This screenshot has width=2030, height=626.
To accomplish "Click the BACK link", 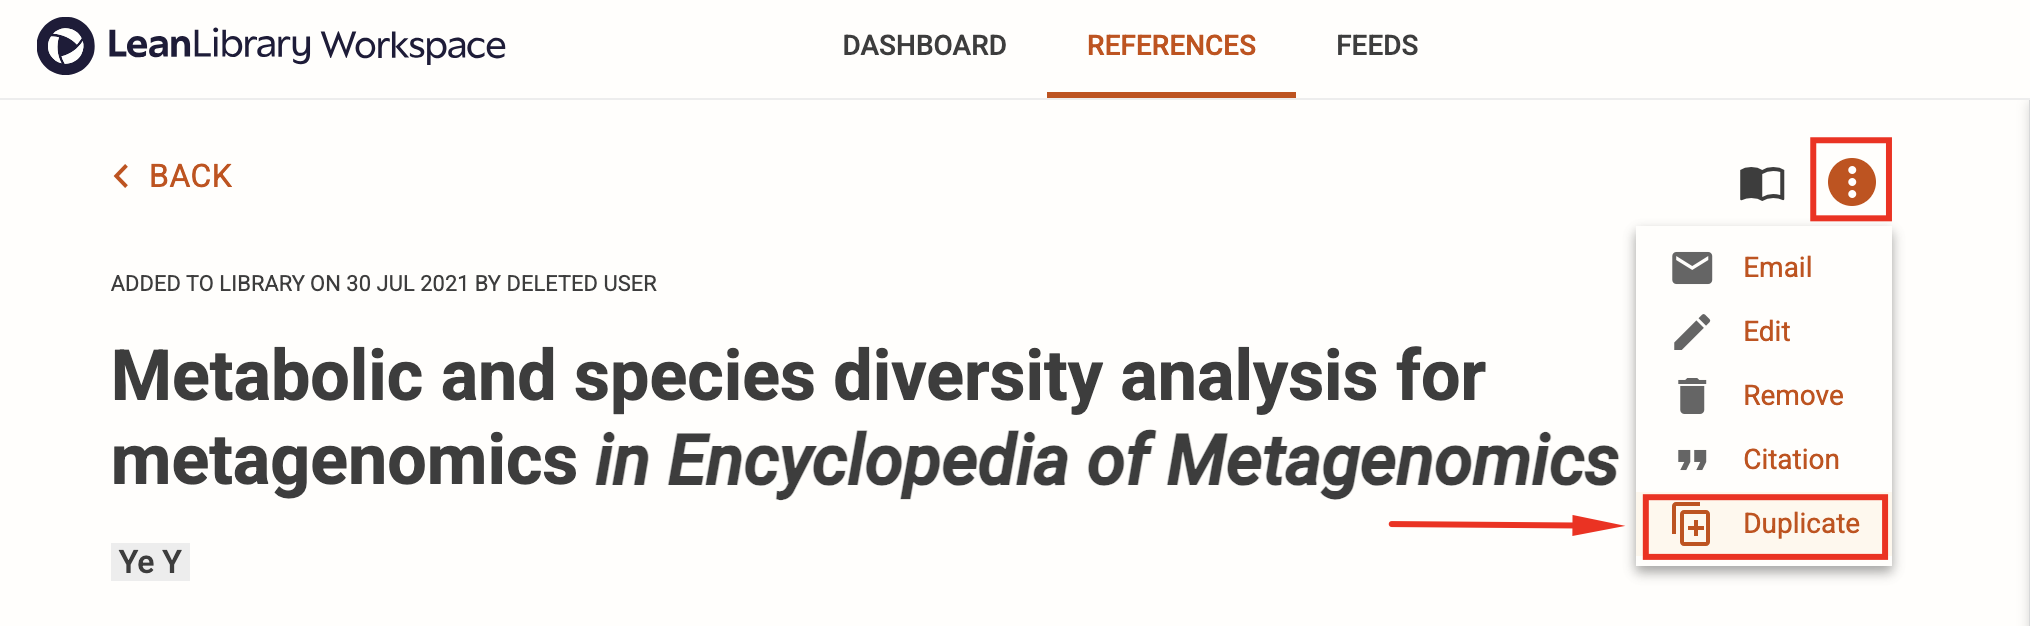I will [172, 176].
